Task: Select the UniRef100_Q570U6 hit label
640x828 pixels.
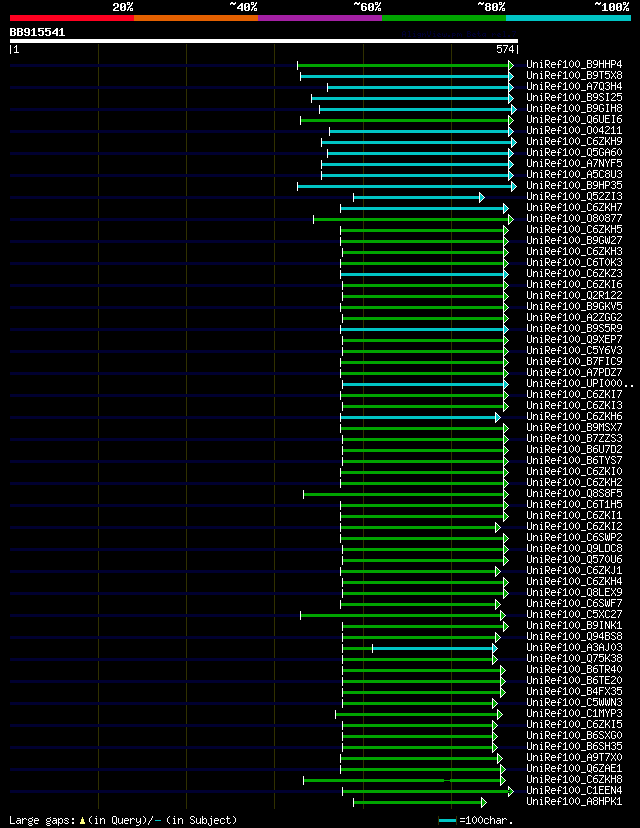Action: click(574, 559)
